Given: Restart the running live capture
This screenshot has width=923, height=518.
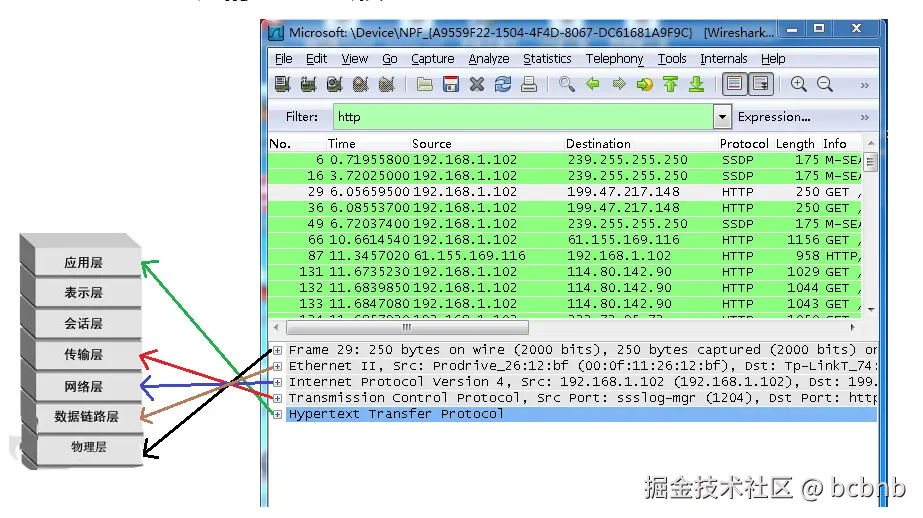Looking at the screenshot, I should (x=386, y=84).
